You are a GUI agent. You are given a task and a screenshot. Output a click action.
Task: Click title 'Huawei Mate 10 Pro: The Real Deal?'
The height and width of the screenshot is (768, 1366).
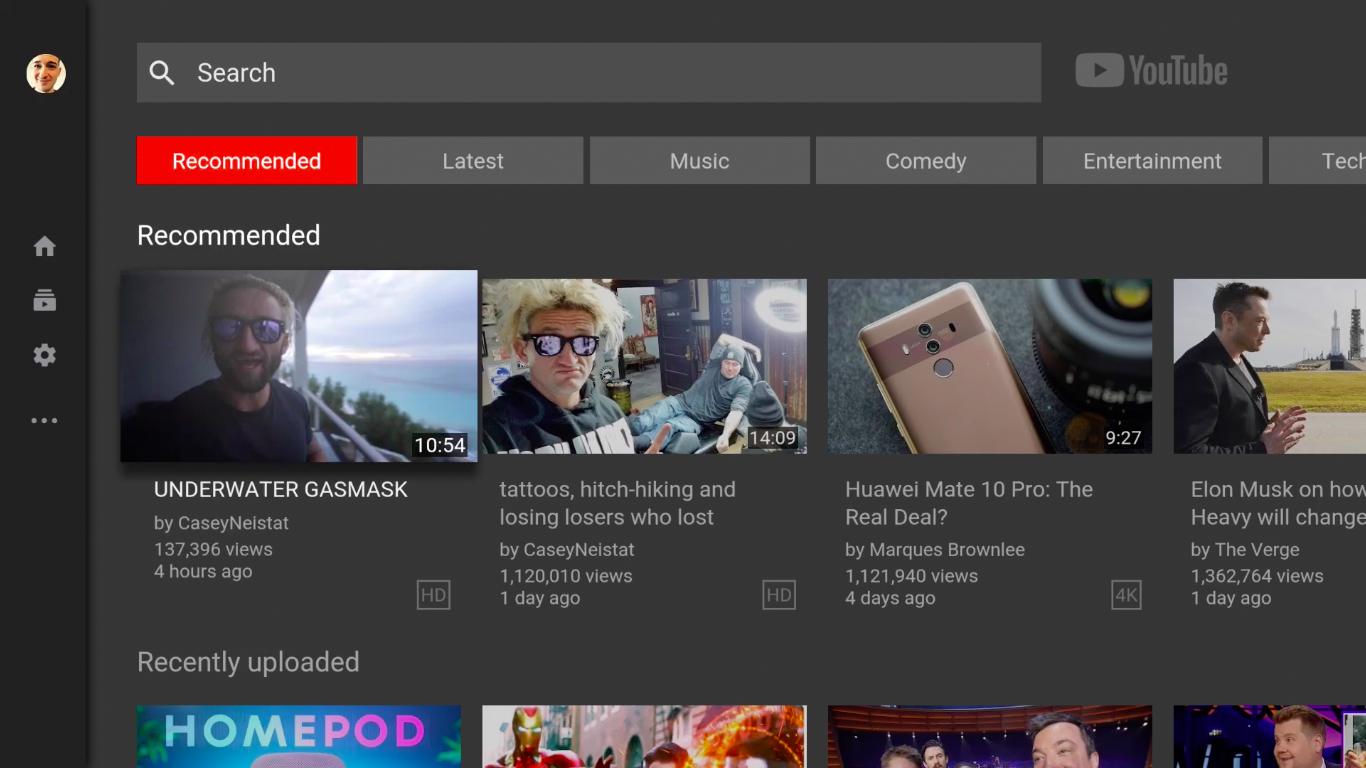(969, 503)
